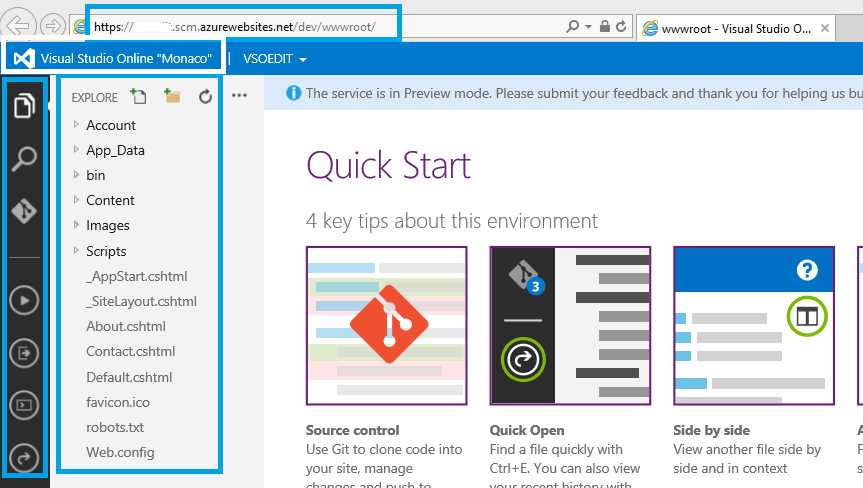Expand the Account folder

tap(77, 124)
